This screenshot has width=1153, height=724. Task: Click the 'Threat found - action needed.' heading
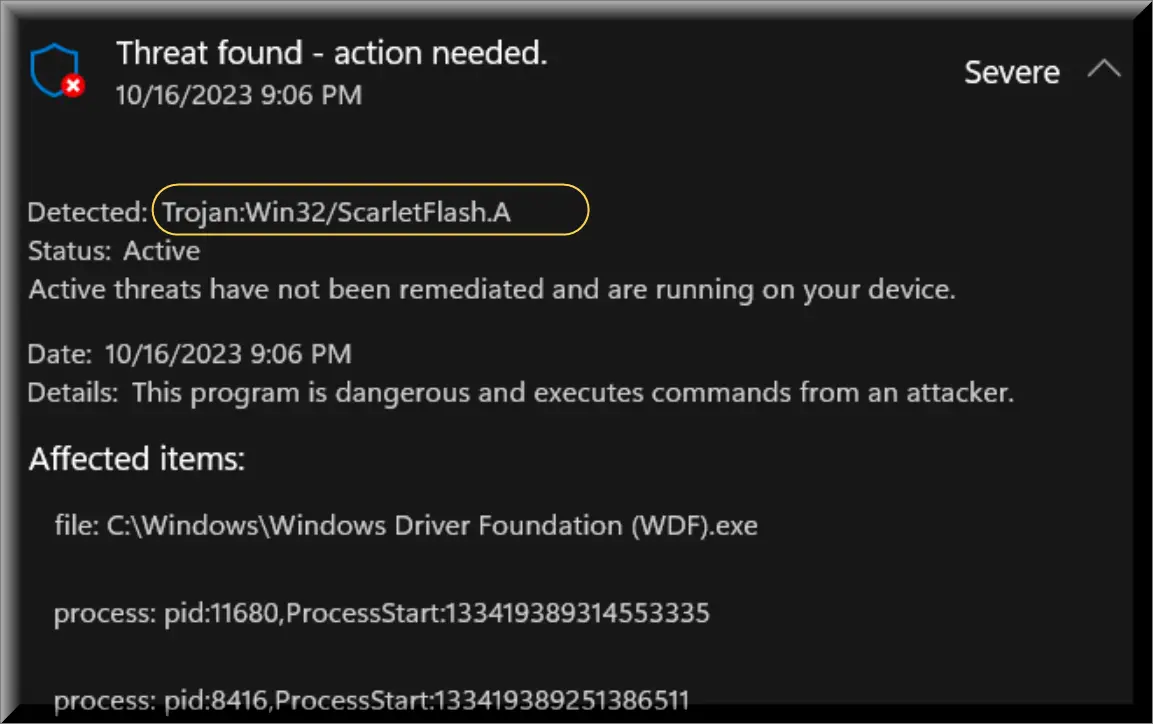click(332, 54)
